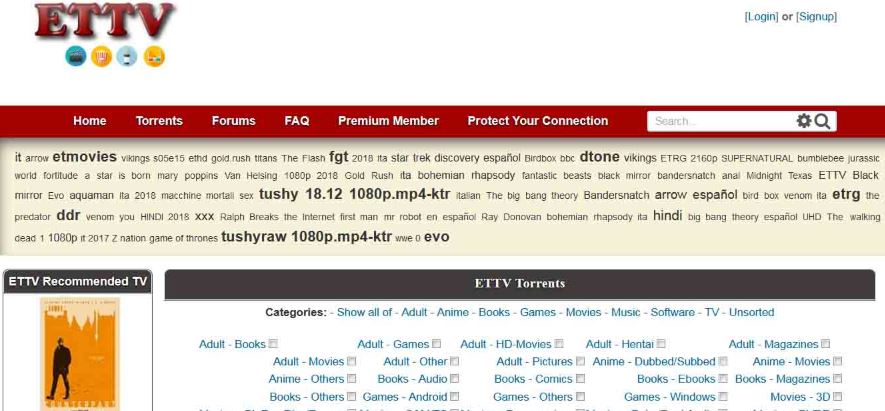Click the Adult - Movies link
Screen dimensions: 885x411
pos(309,361)
